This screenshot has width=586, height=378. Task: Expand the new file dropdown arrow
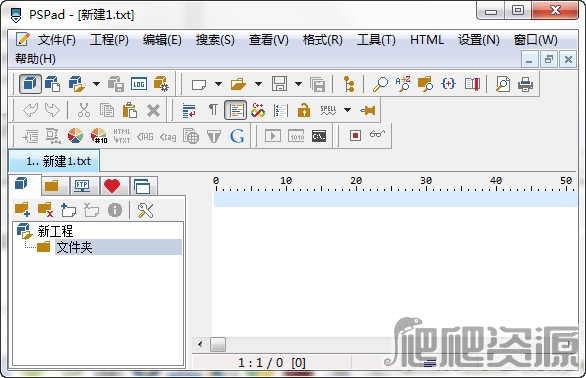click(219, 84)
